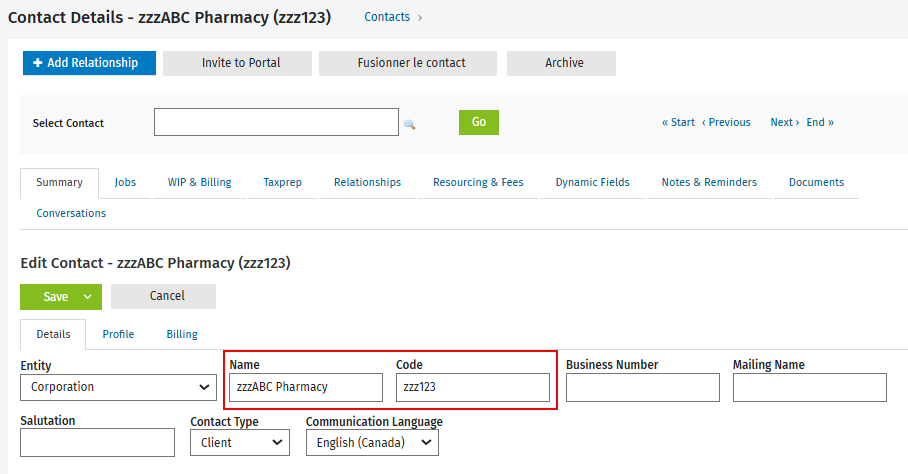
Task: Open the WIP & Billing tab
Action: pos(199,182)
